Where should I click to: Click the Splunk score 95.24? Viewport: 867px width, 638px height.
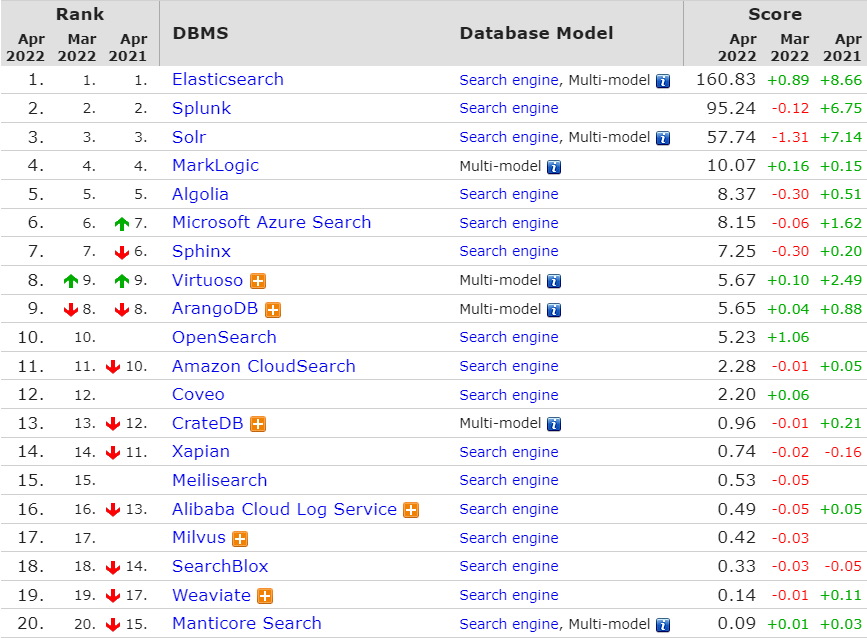[x=731, y=108]
